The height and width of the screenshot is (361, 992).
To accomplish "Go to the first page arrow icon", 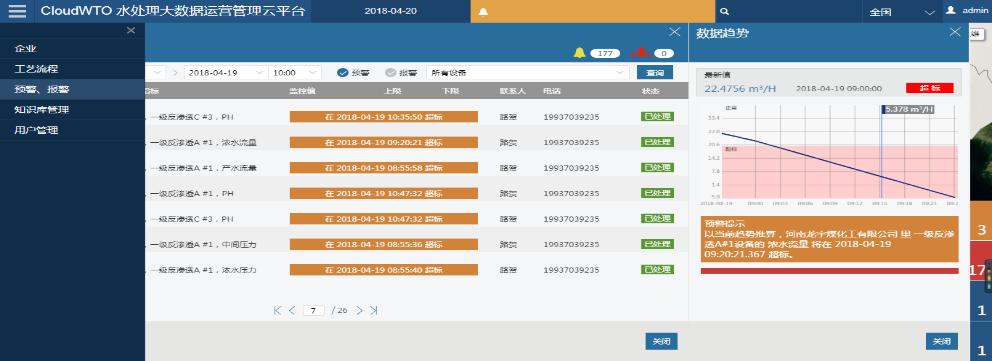I will (278, 310).
